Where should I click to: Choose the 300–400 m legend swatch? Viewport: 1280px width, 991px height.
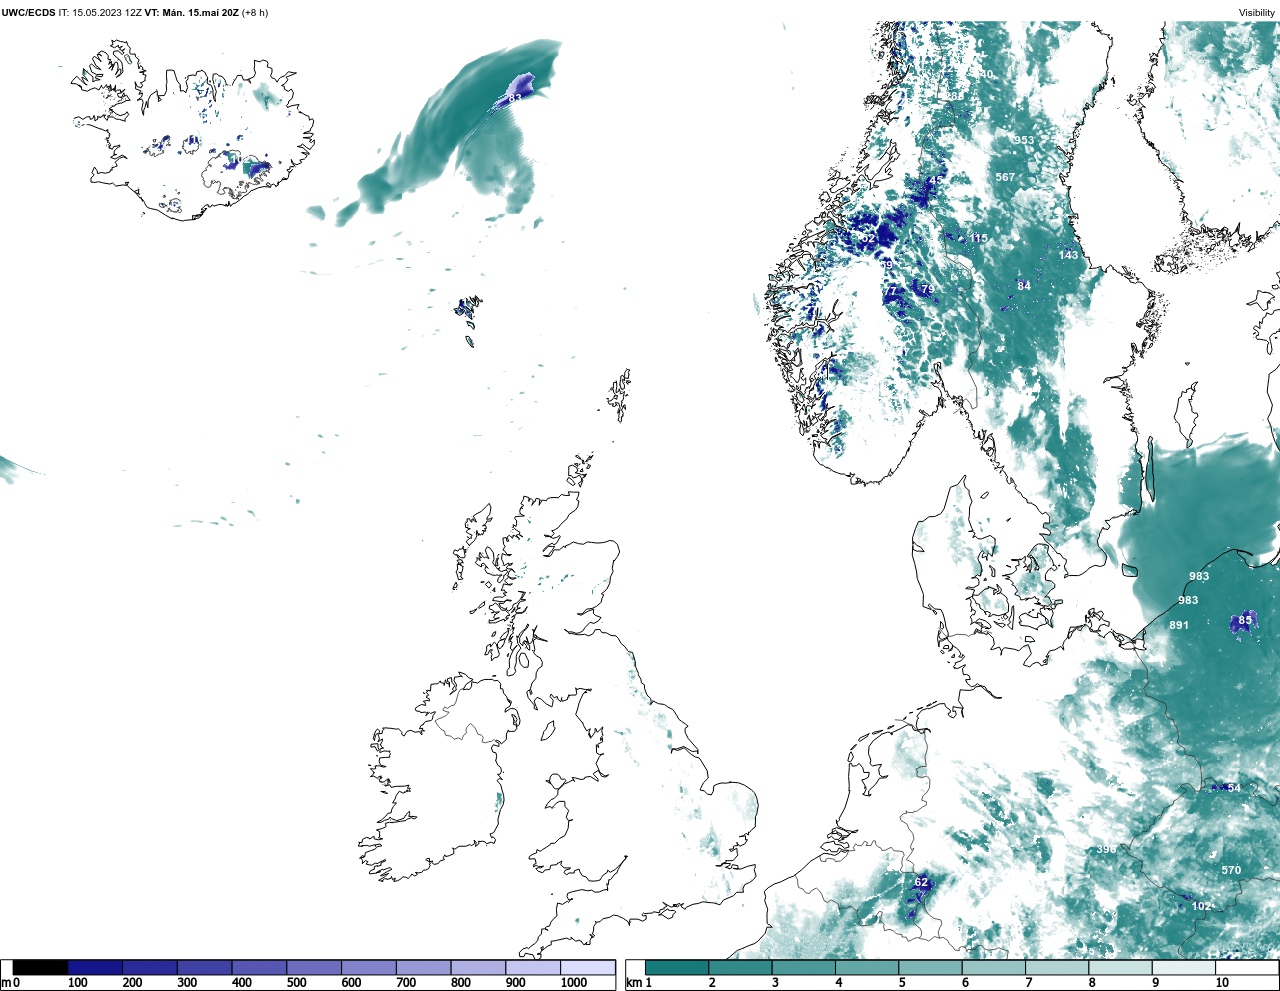pos(205,968)
